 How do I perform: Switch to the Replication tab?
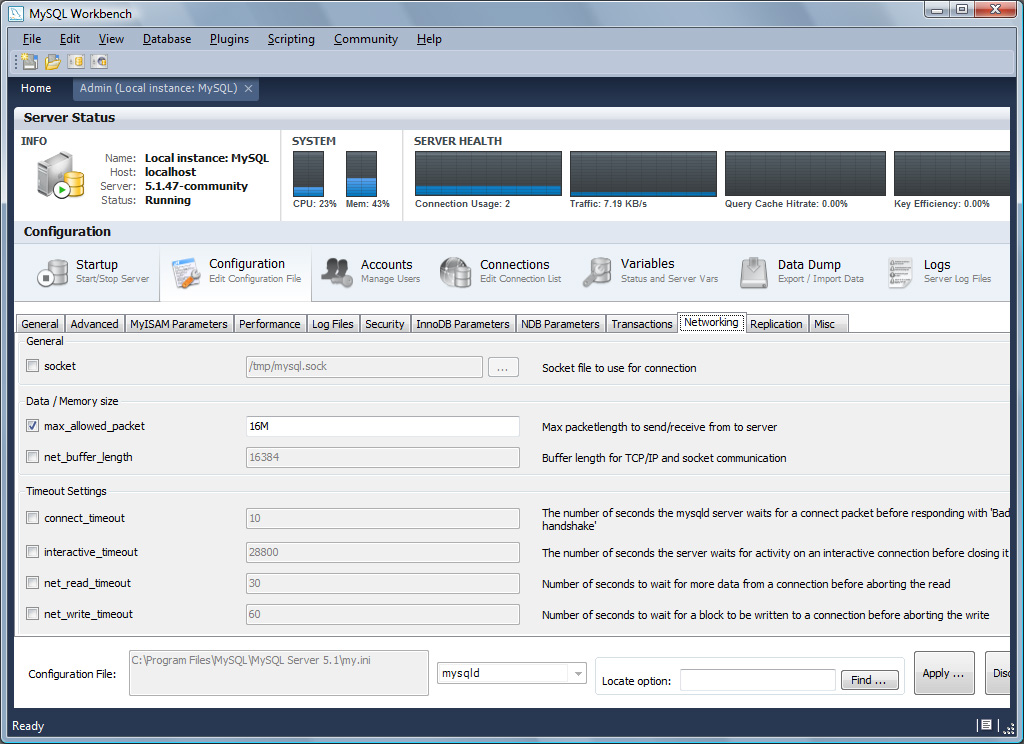point(776,324)
